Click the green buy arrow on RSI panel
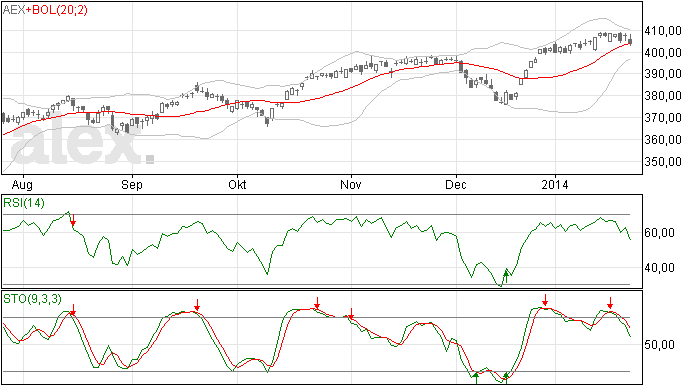Viewport: 690px width, 387px height. [506, 276]
